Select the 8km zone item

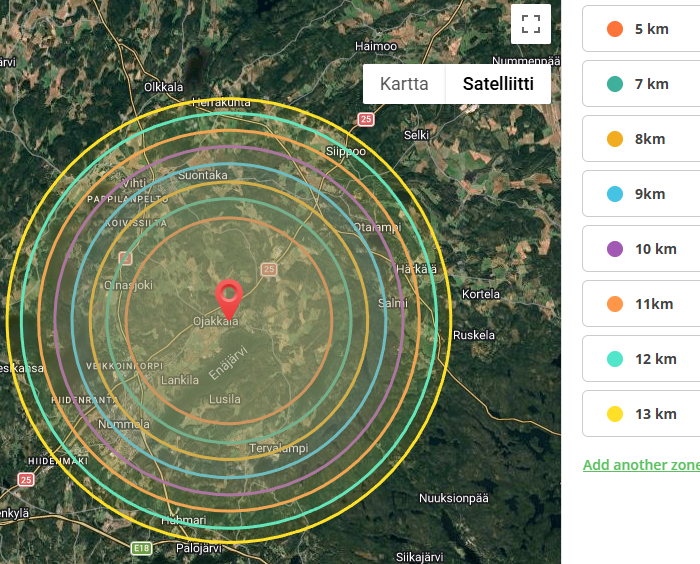641,139
